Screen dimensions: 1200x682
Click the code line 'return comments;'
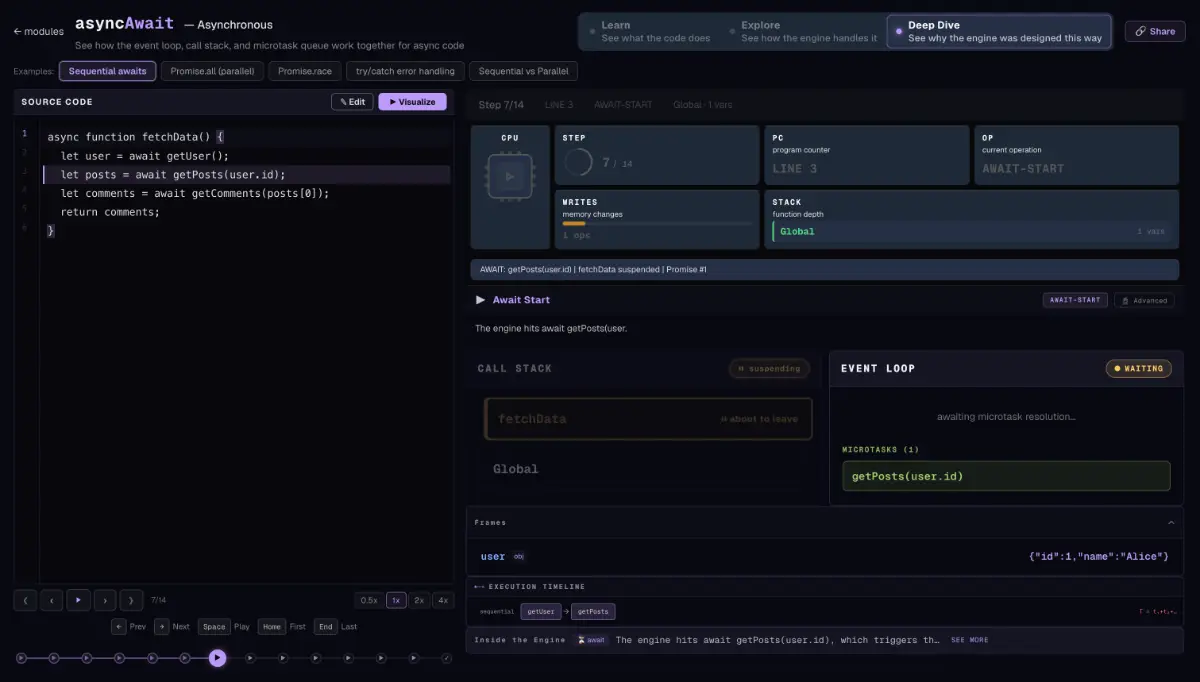tap(110, 212)
